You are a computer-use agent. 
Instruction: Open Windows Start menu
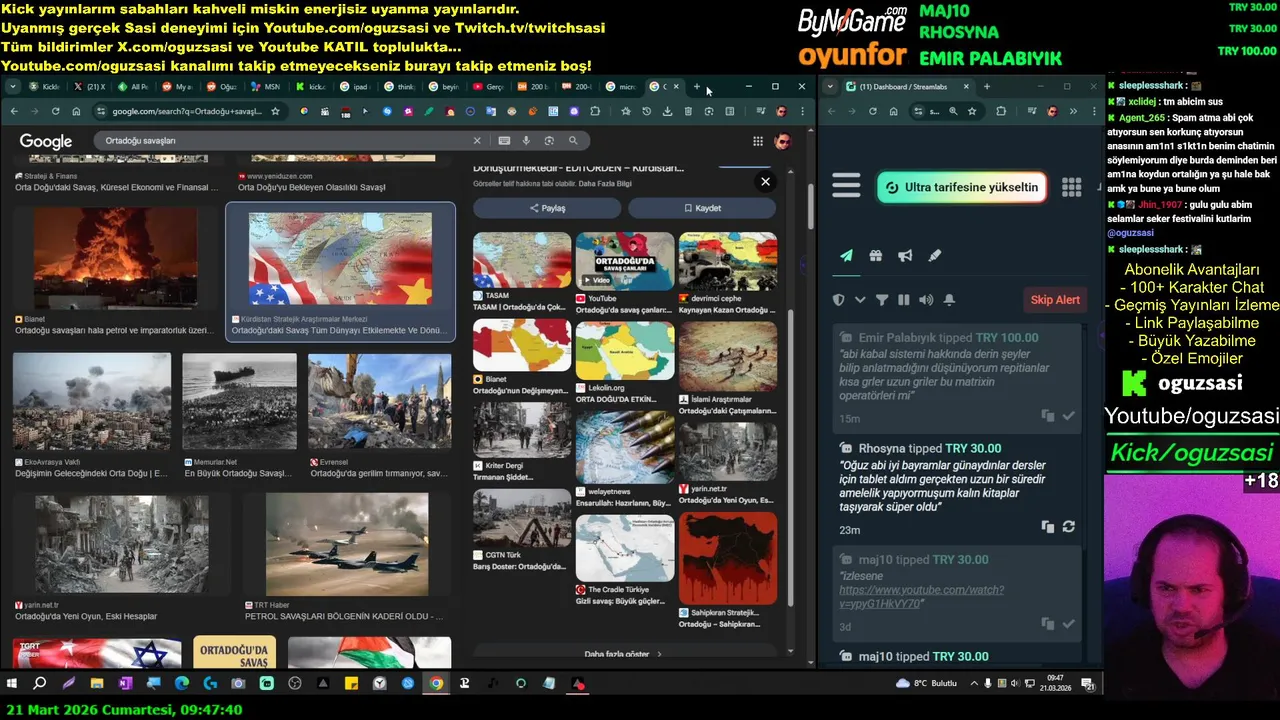[12, 684]
